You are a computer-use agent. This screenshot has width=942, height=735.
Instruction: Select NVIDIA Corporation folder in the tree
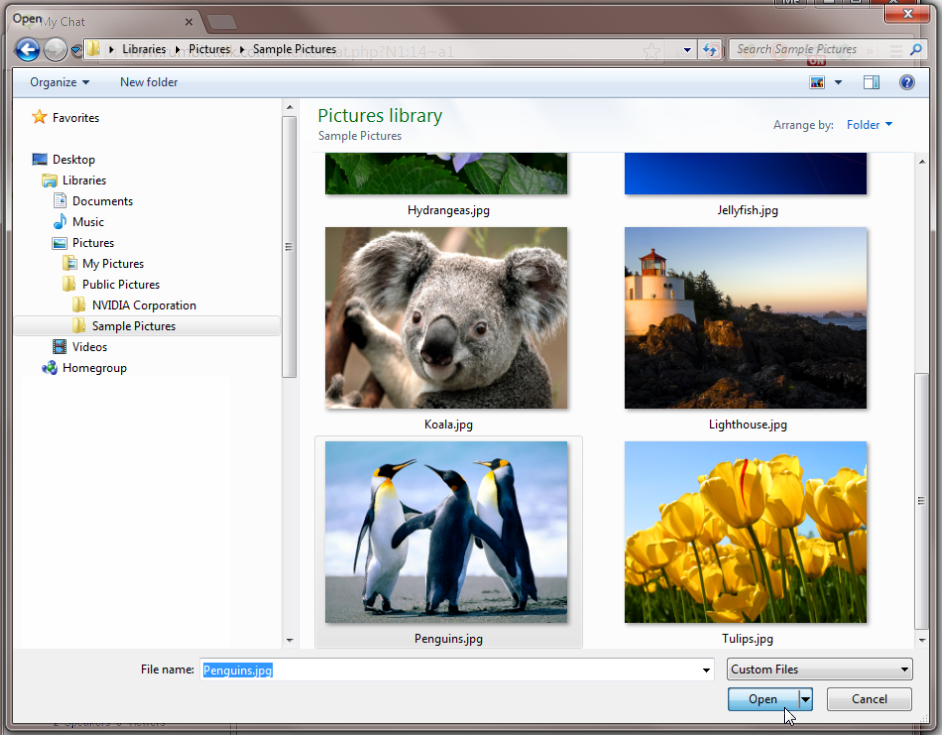click(143, 306)
